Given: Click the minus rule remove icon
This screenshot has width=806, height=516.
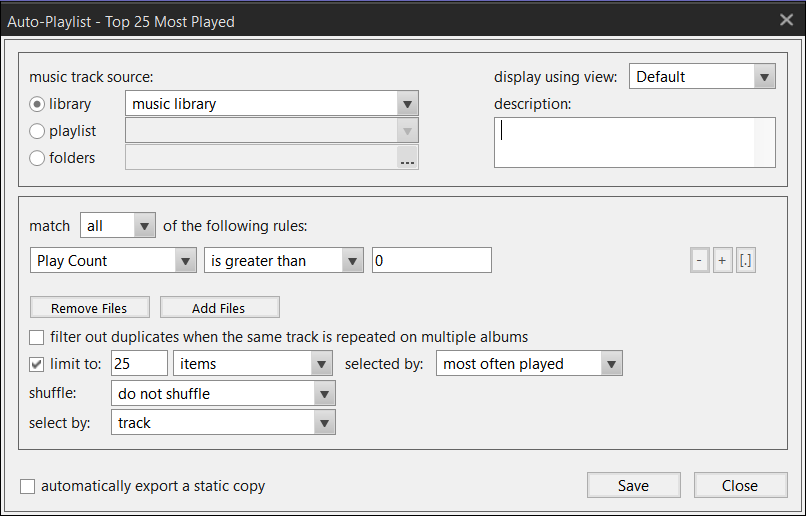Looking at the screenshot, I should tap(700, 261).
